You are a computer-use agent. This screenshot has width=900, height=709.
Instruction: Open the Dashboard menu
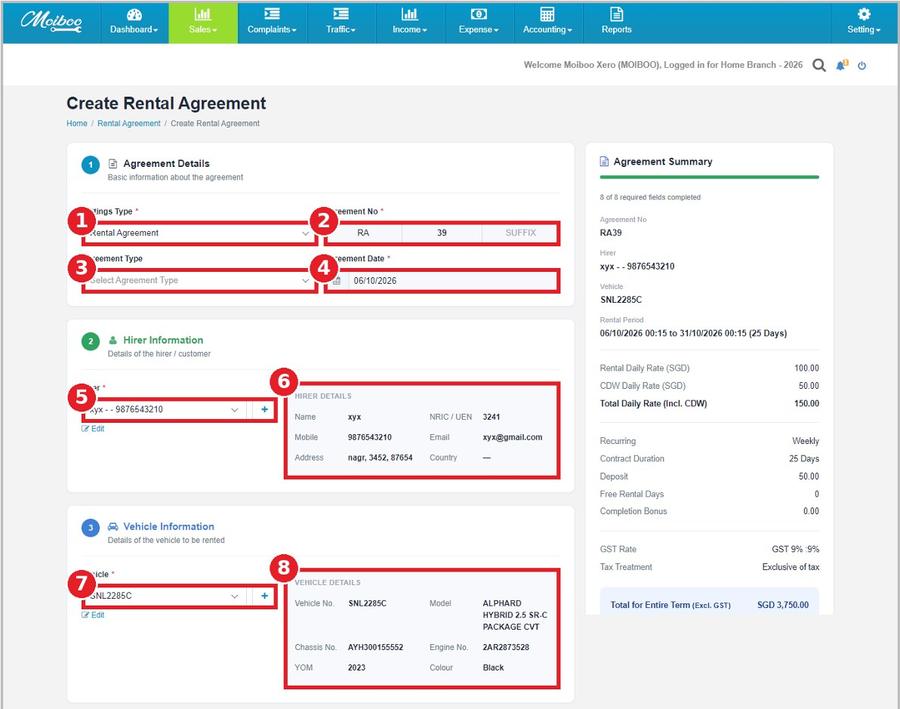pyautogui.click(x=134, y=22)
